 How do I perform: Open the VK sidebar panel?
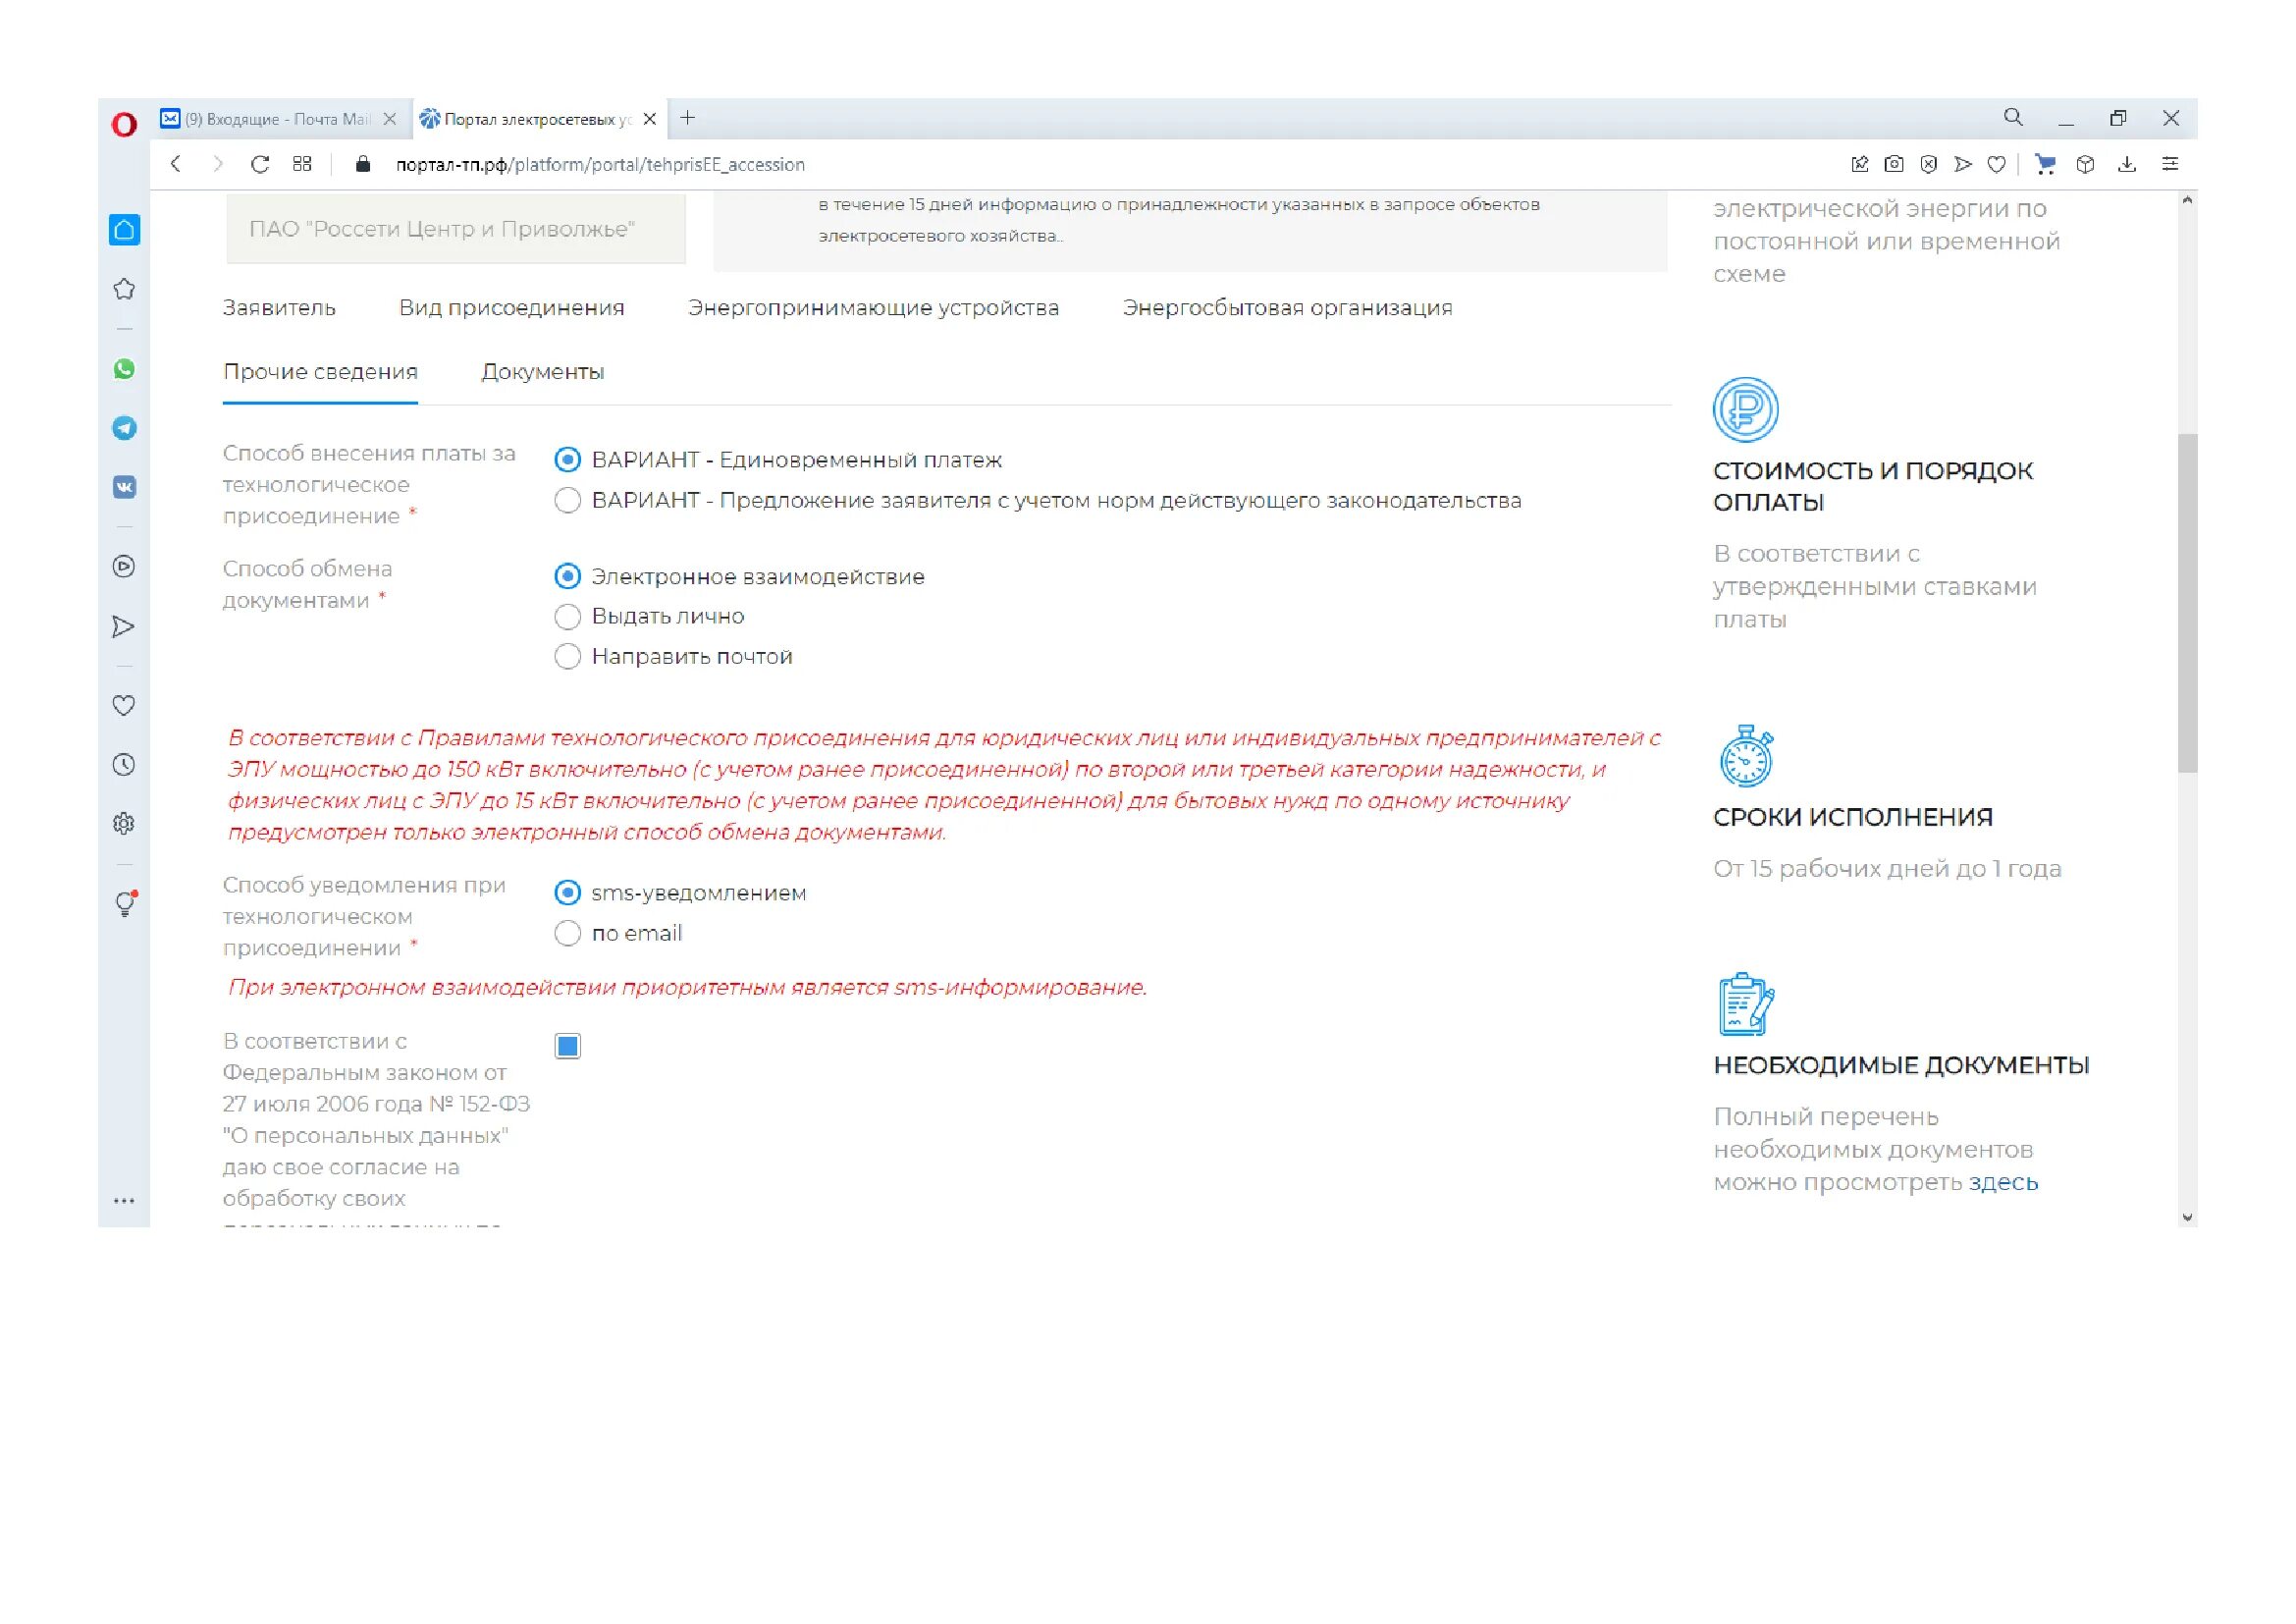click(x=124, y=487)
